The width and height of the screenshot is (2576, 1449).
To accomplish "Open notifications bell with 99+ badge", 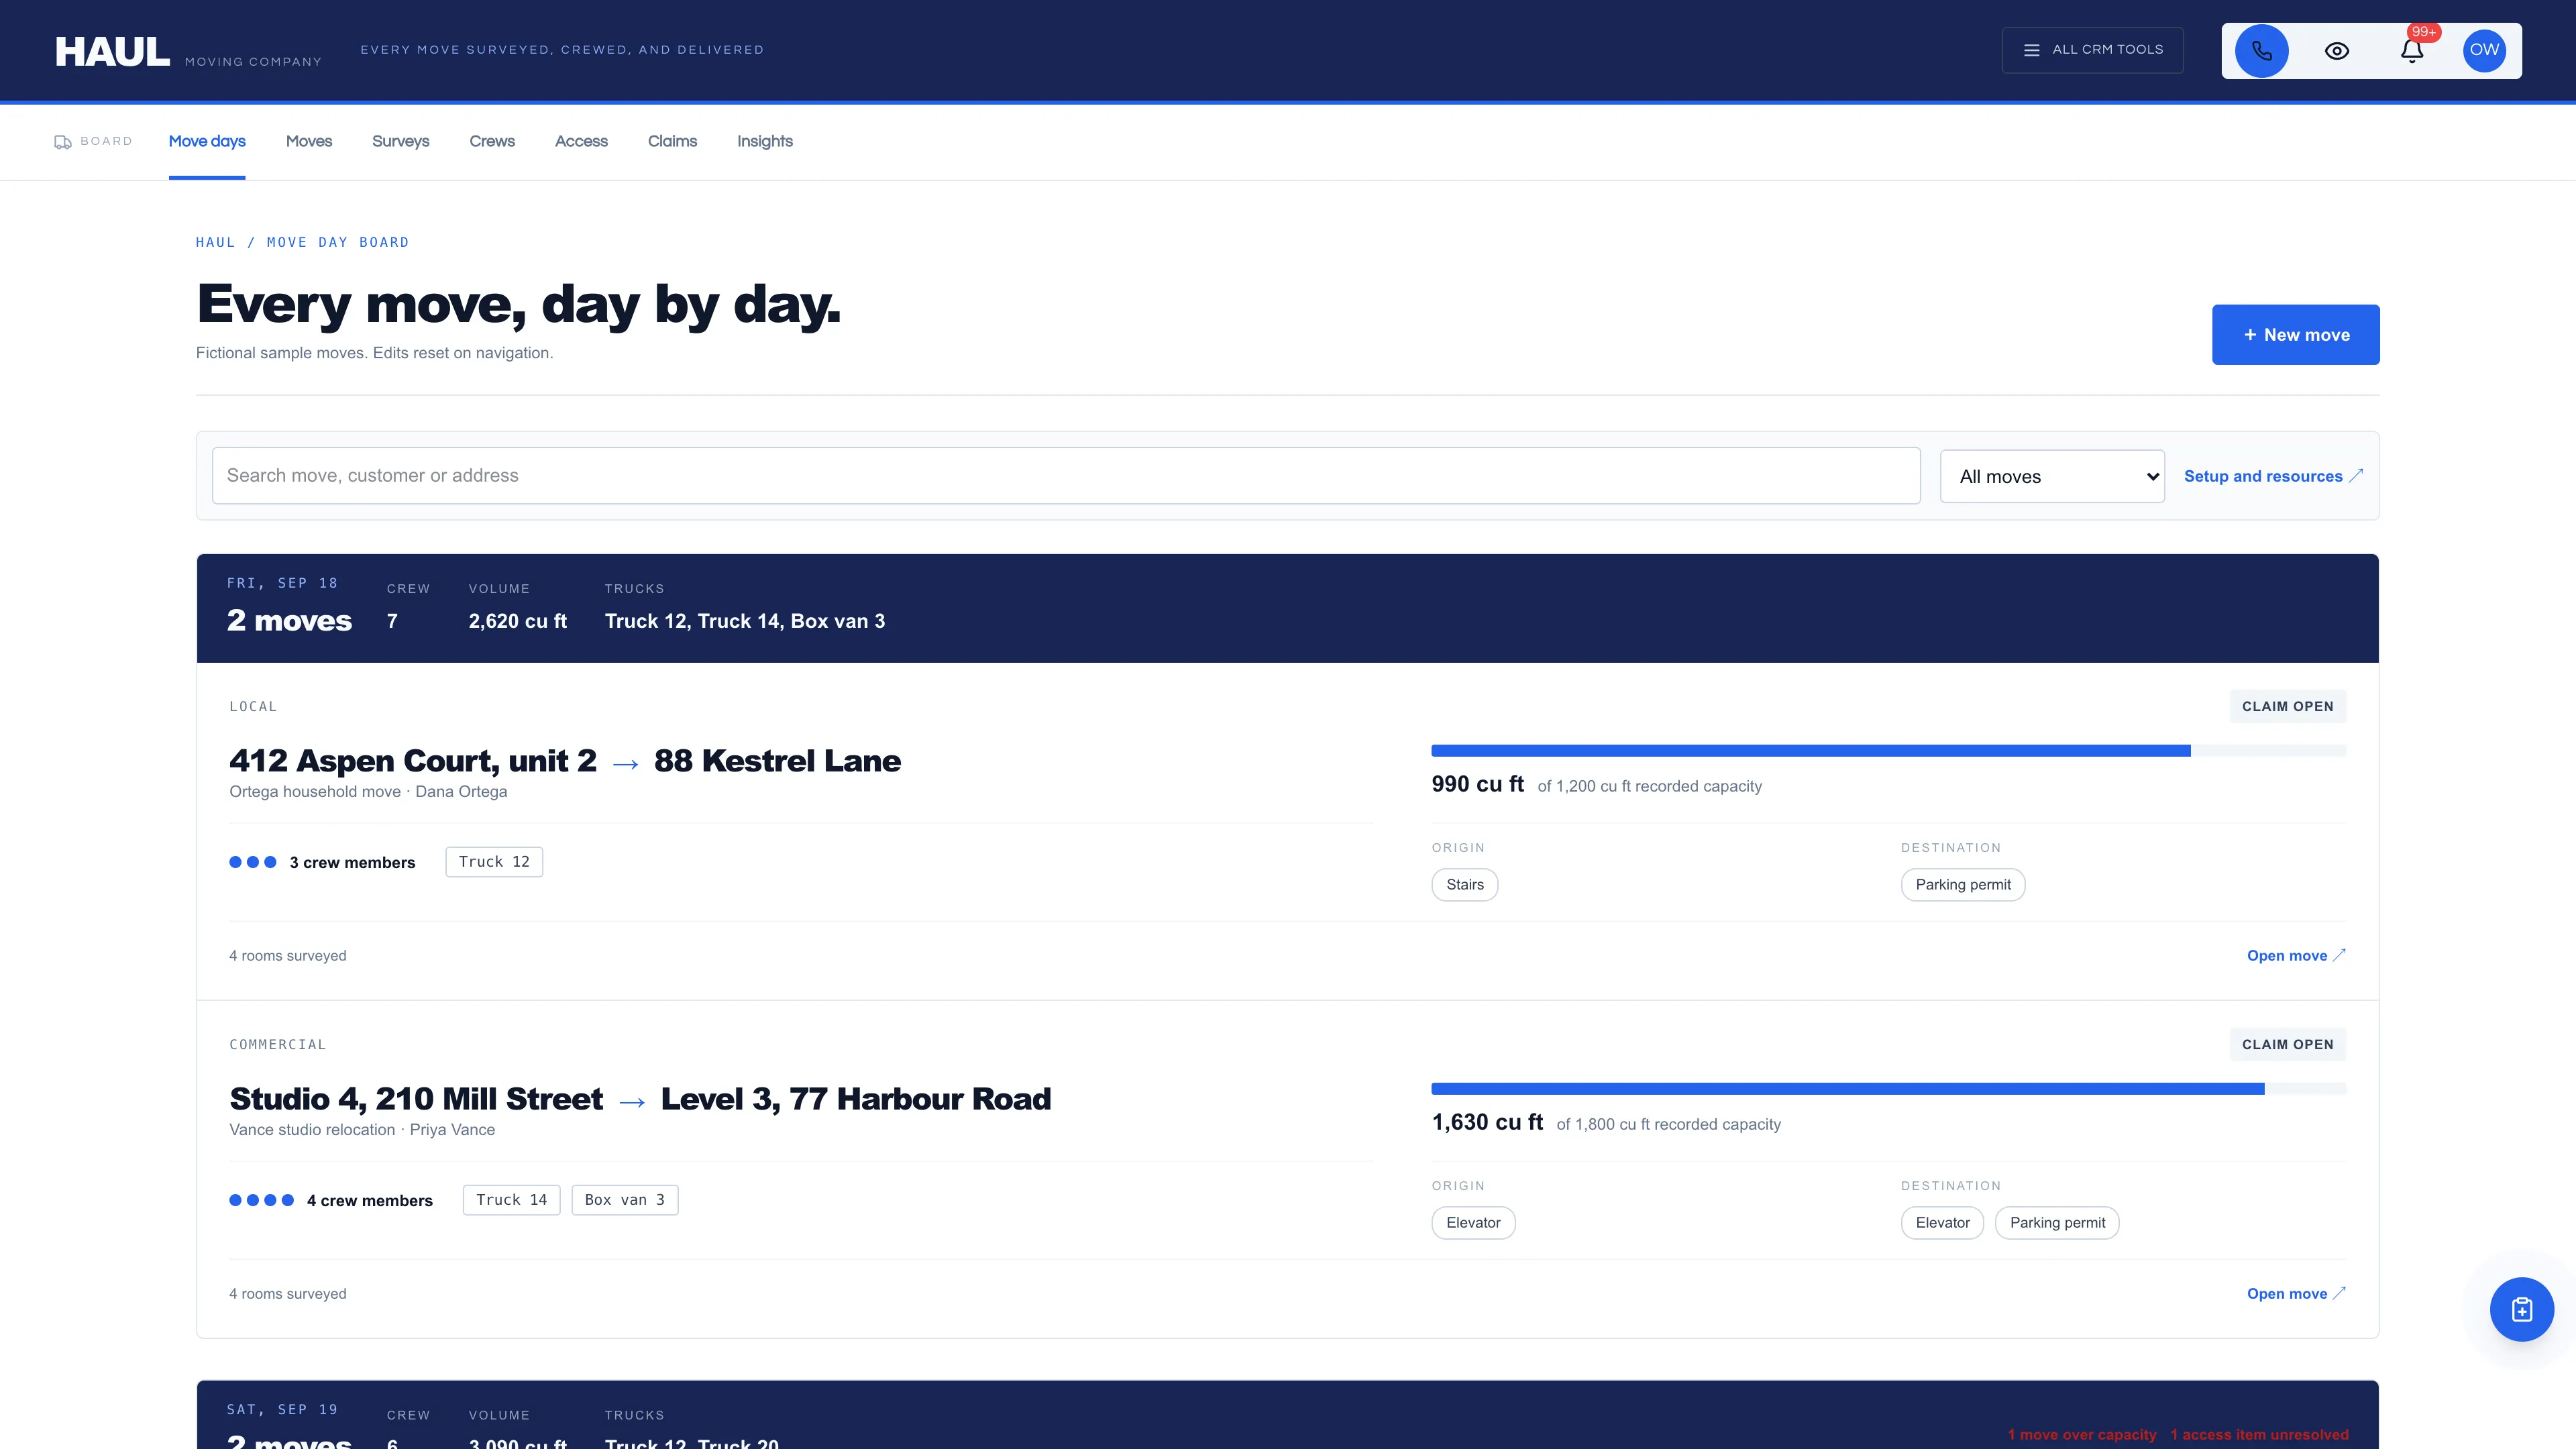I will click(2411, 50).
